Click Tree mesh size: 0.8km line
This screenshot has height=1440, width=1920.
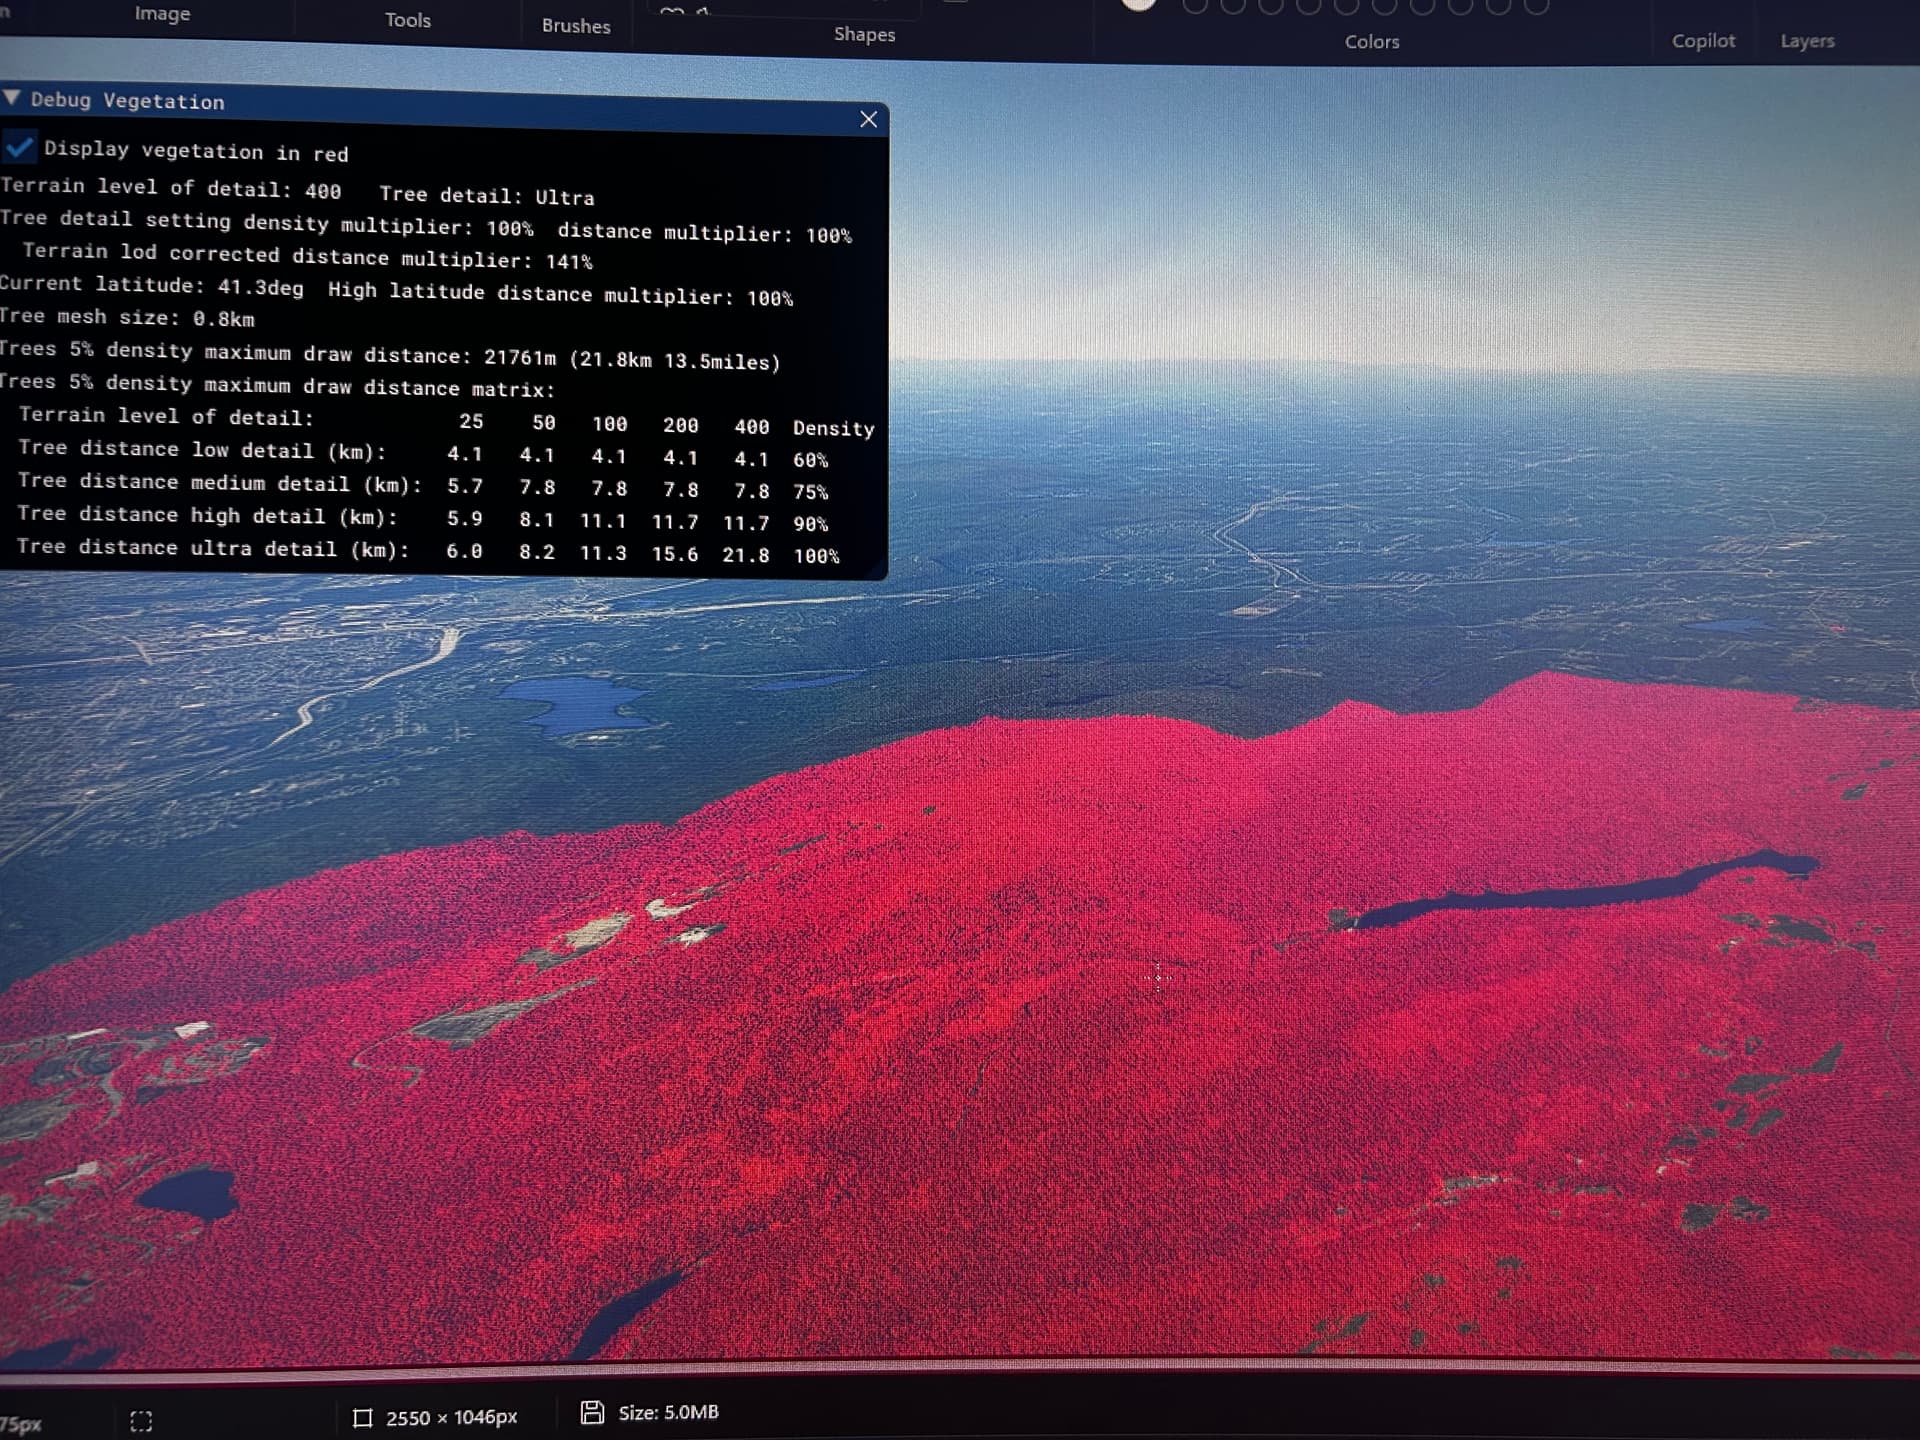tap(127, 317)
